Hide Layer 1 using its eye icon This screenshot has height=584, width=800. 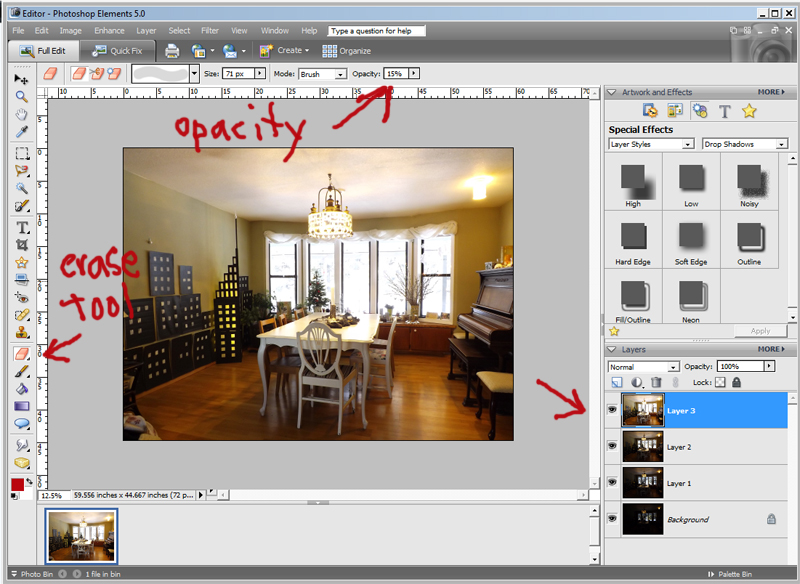coord(612,482)
